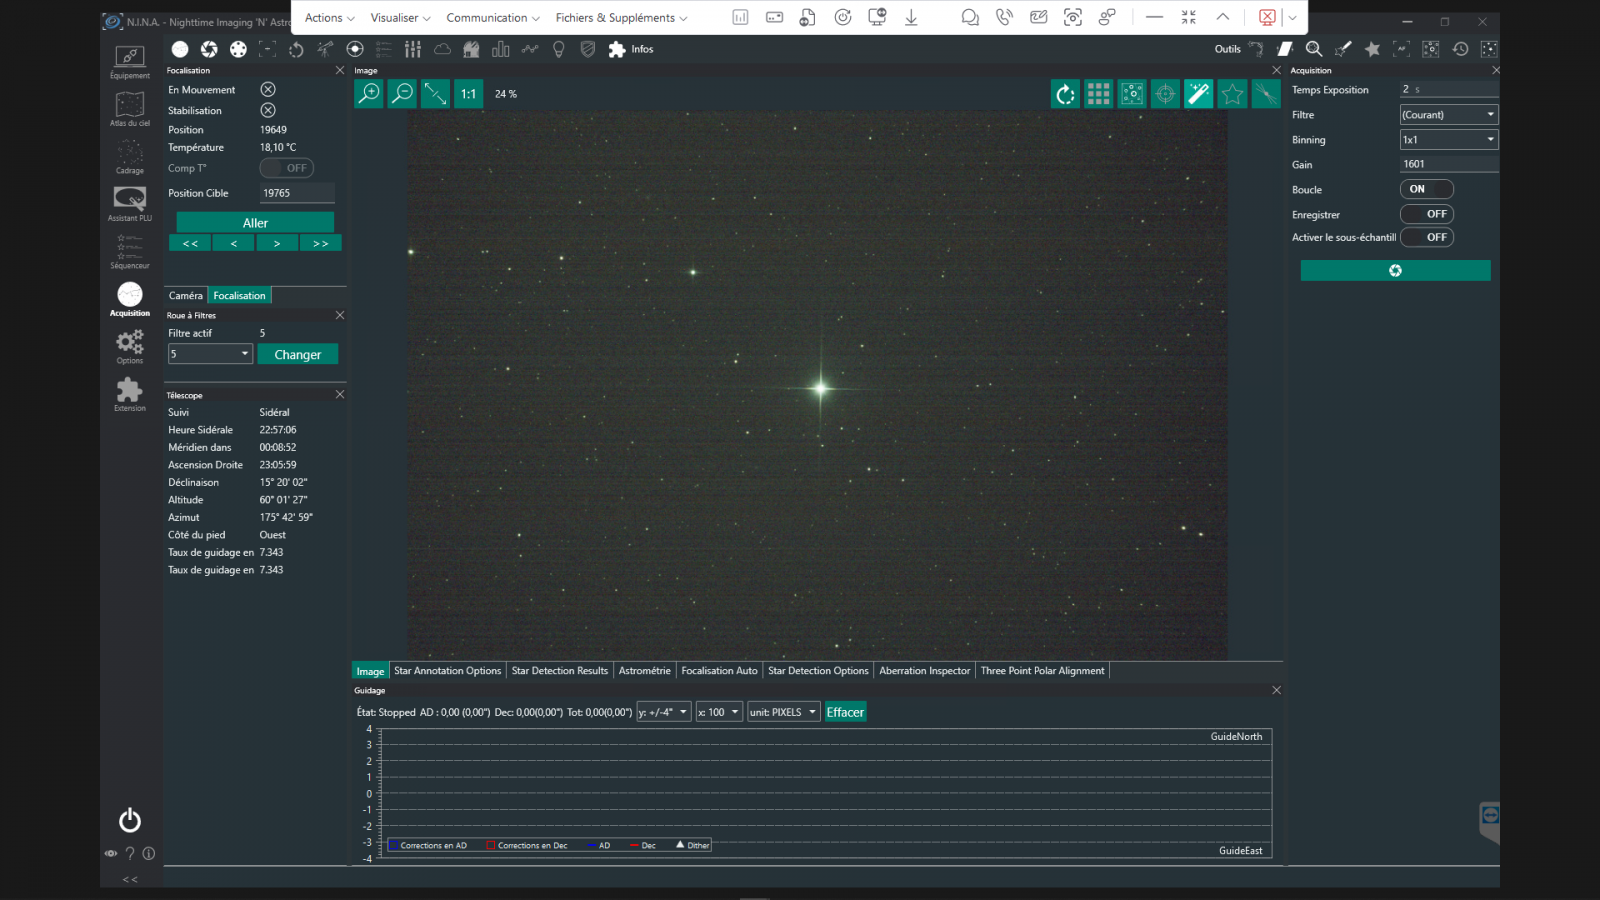The image size is (1600, 900).
Task: Click the Changer filter button
Action: click(298, 354)
